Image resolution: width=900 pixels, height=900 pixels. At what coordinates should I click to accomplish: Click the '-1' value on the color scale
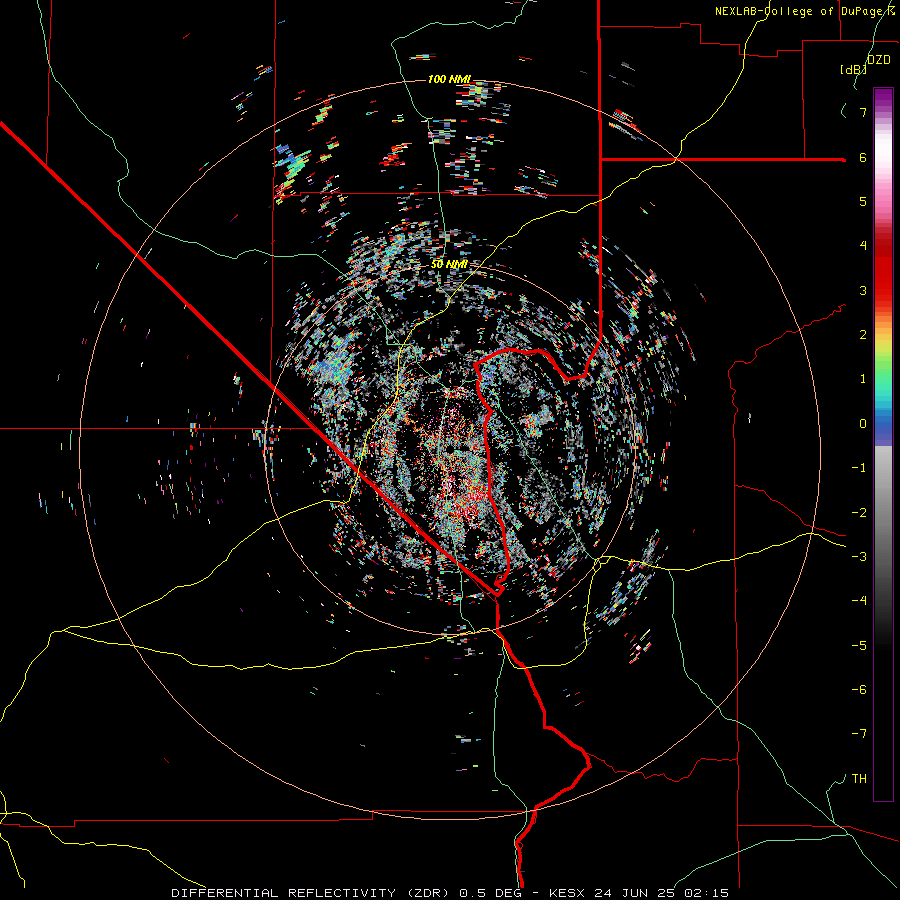click(859, 468)
